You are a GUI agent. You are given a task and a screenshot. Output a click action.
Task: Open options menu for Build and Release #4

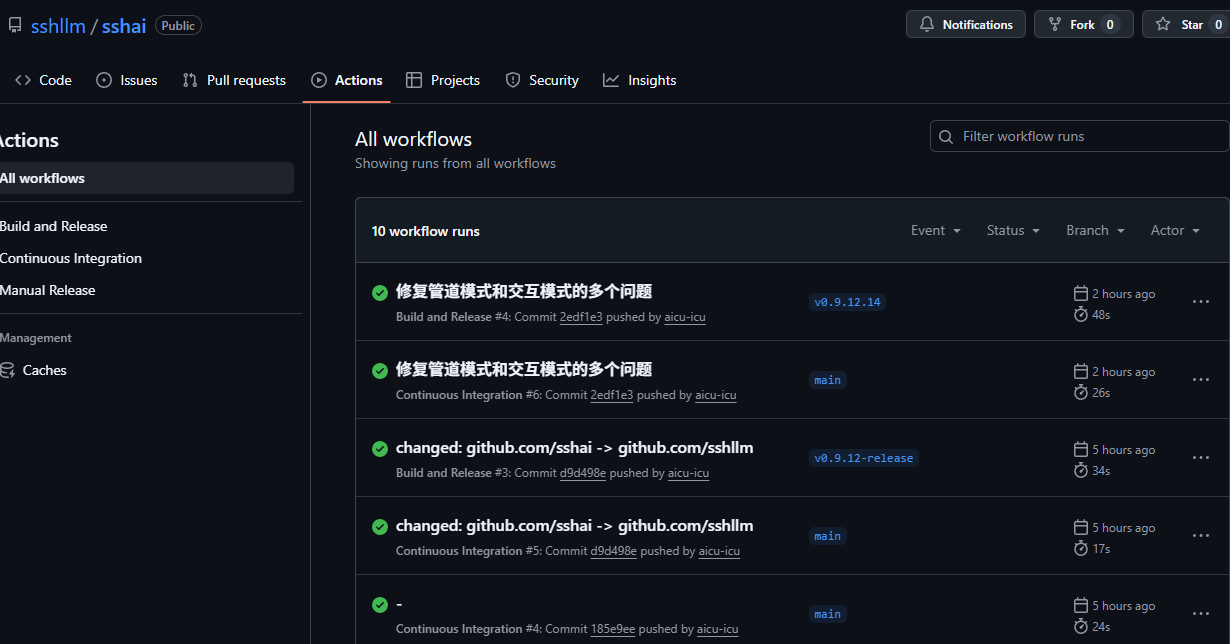1201,301
